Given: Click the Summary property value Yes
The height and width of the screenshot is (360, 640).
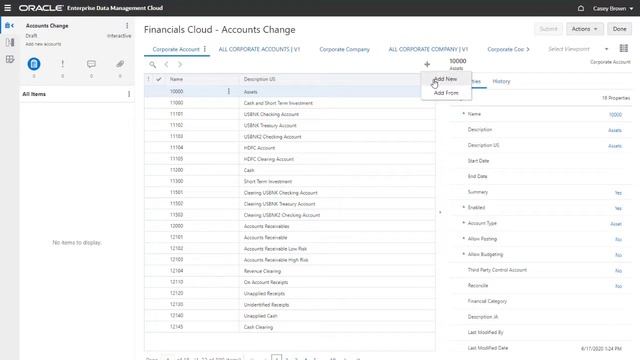Looking at the screenshot, I should pos(618,193).
